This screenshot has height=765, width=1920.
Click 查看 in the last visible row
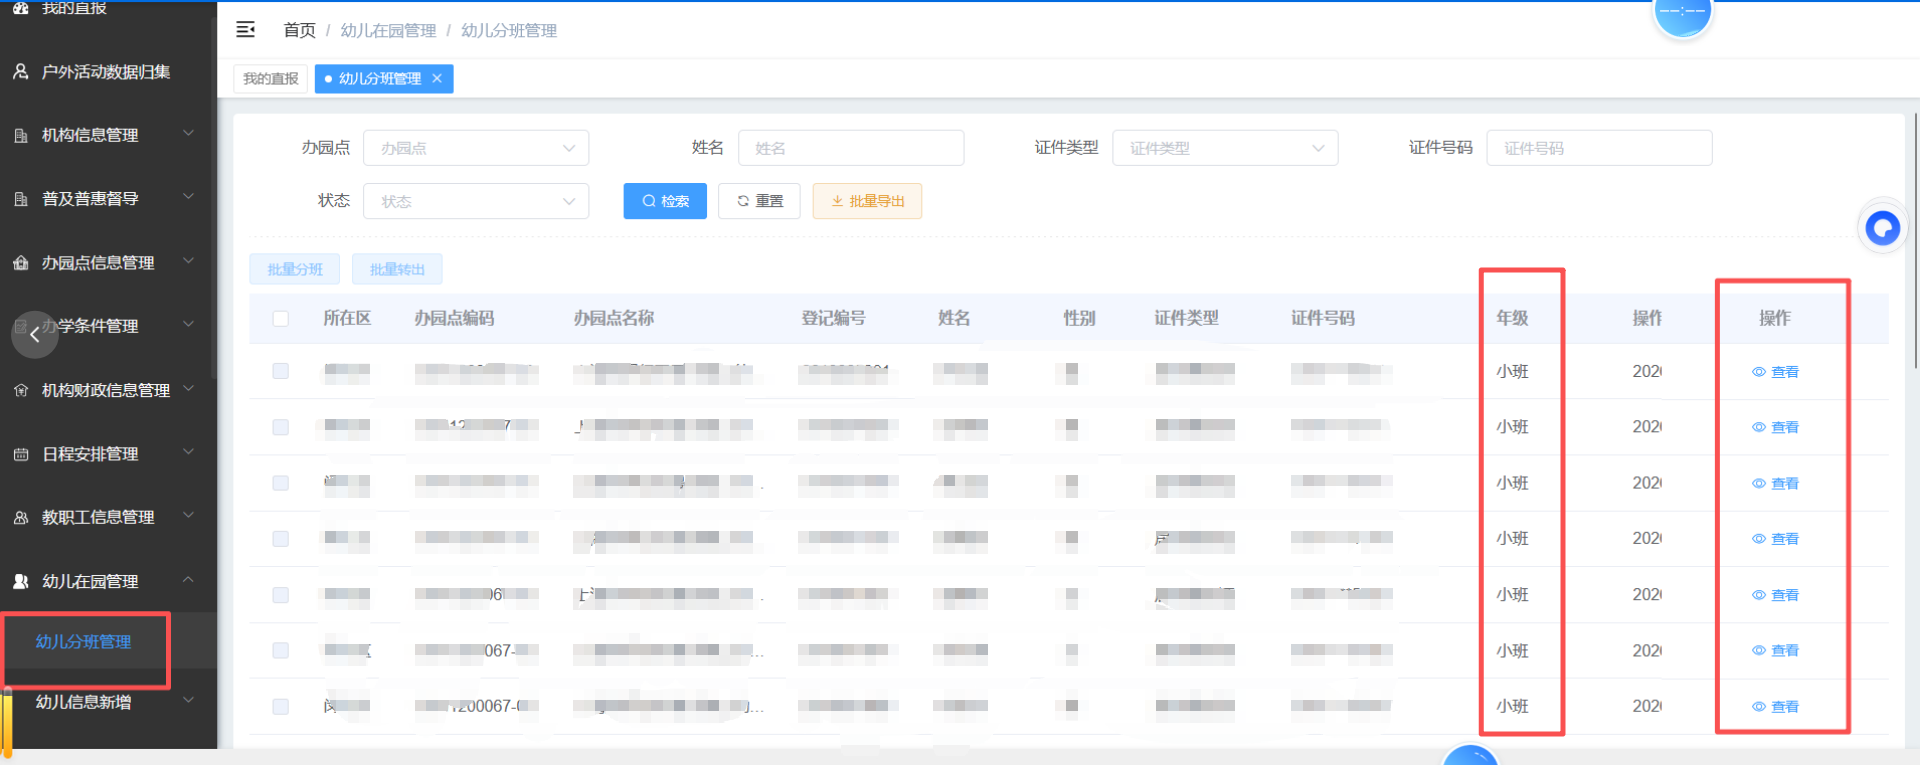click(1785, 707)
